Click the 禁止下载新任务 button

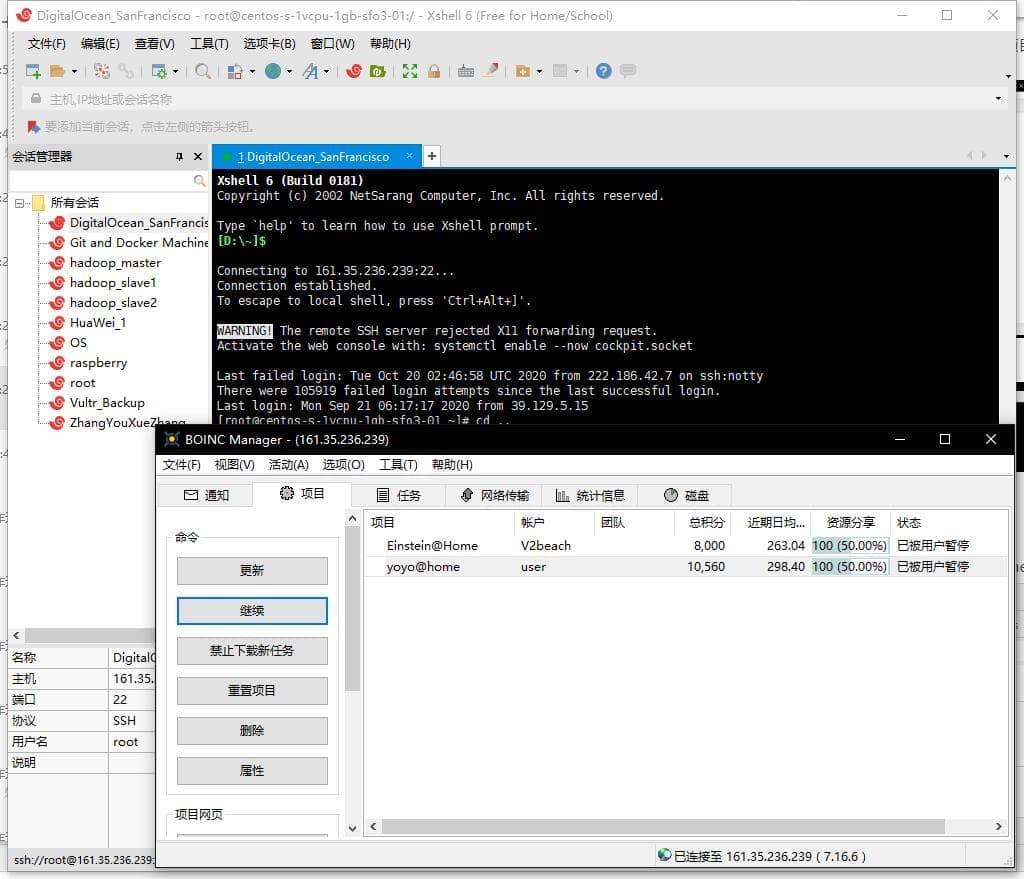tap(252, 650)
